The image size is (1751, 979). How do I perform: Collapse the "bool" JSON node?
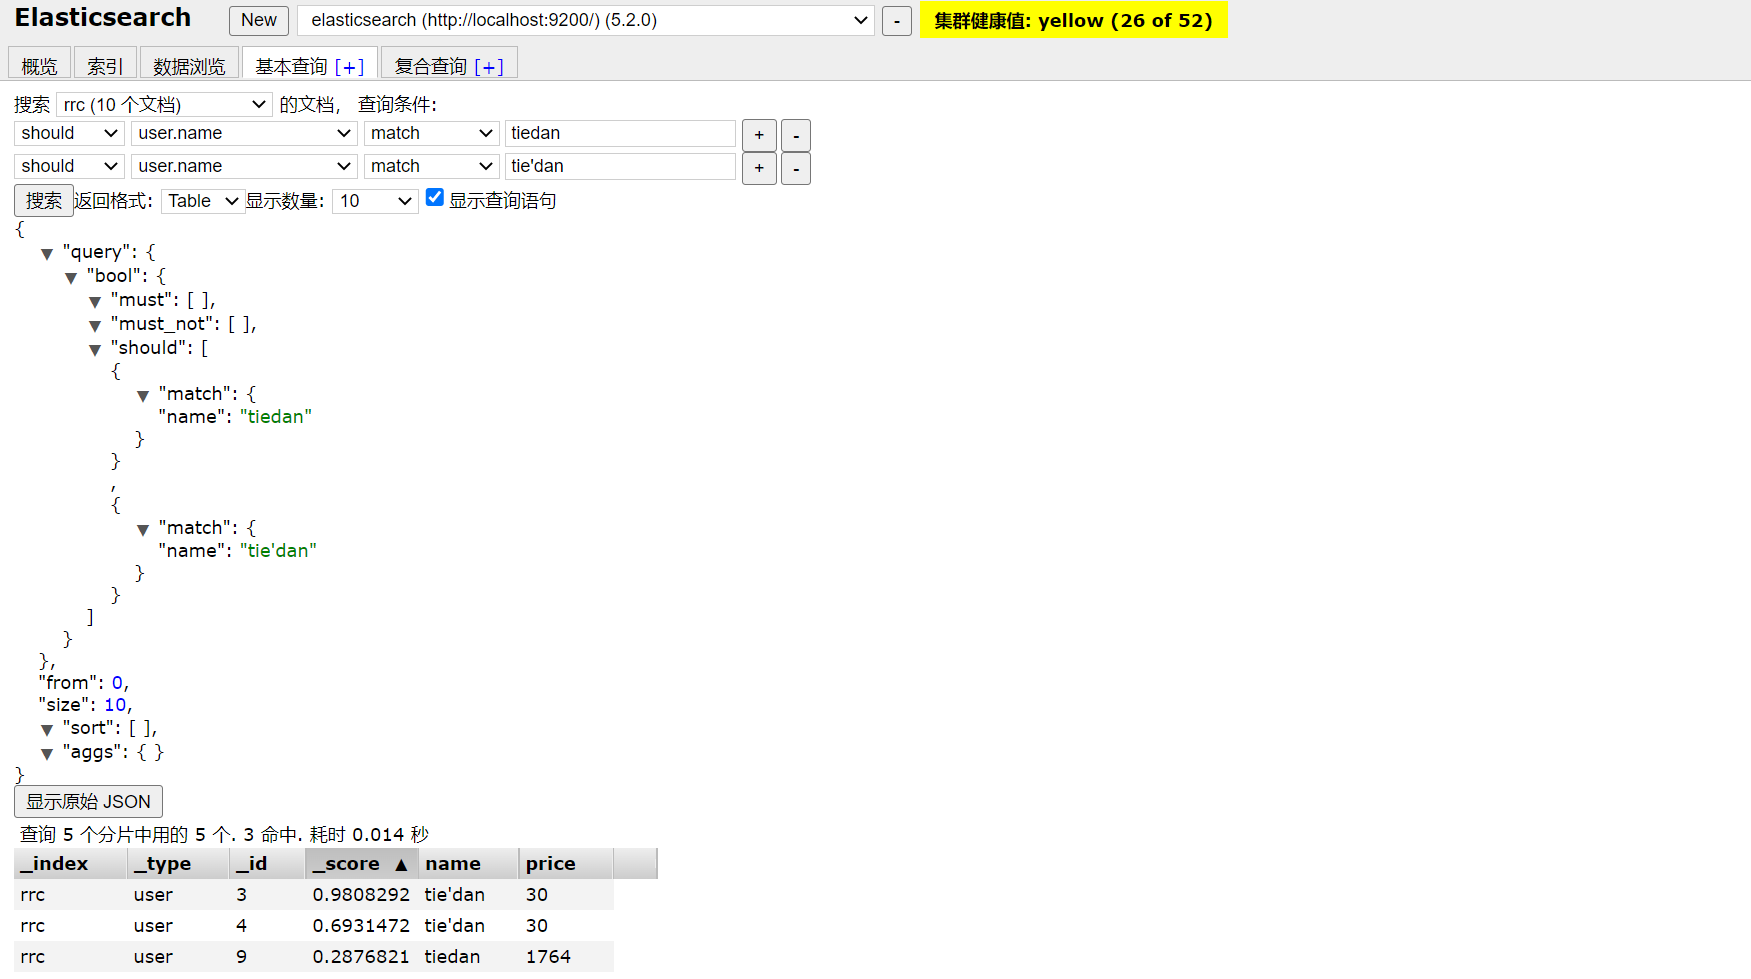click(x=71, y=278)
